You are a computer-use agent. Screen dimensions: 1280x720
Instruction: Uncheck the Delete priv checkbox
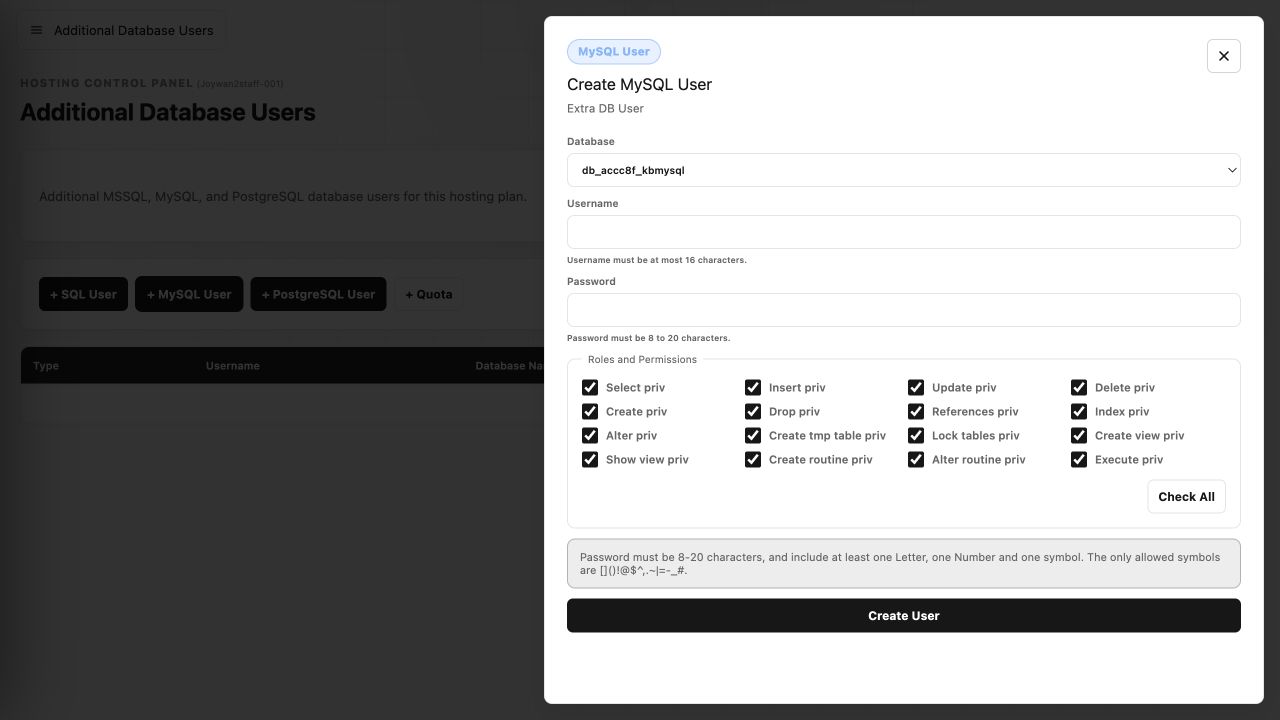[1079, 387]
